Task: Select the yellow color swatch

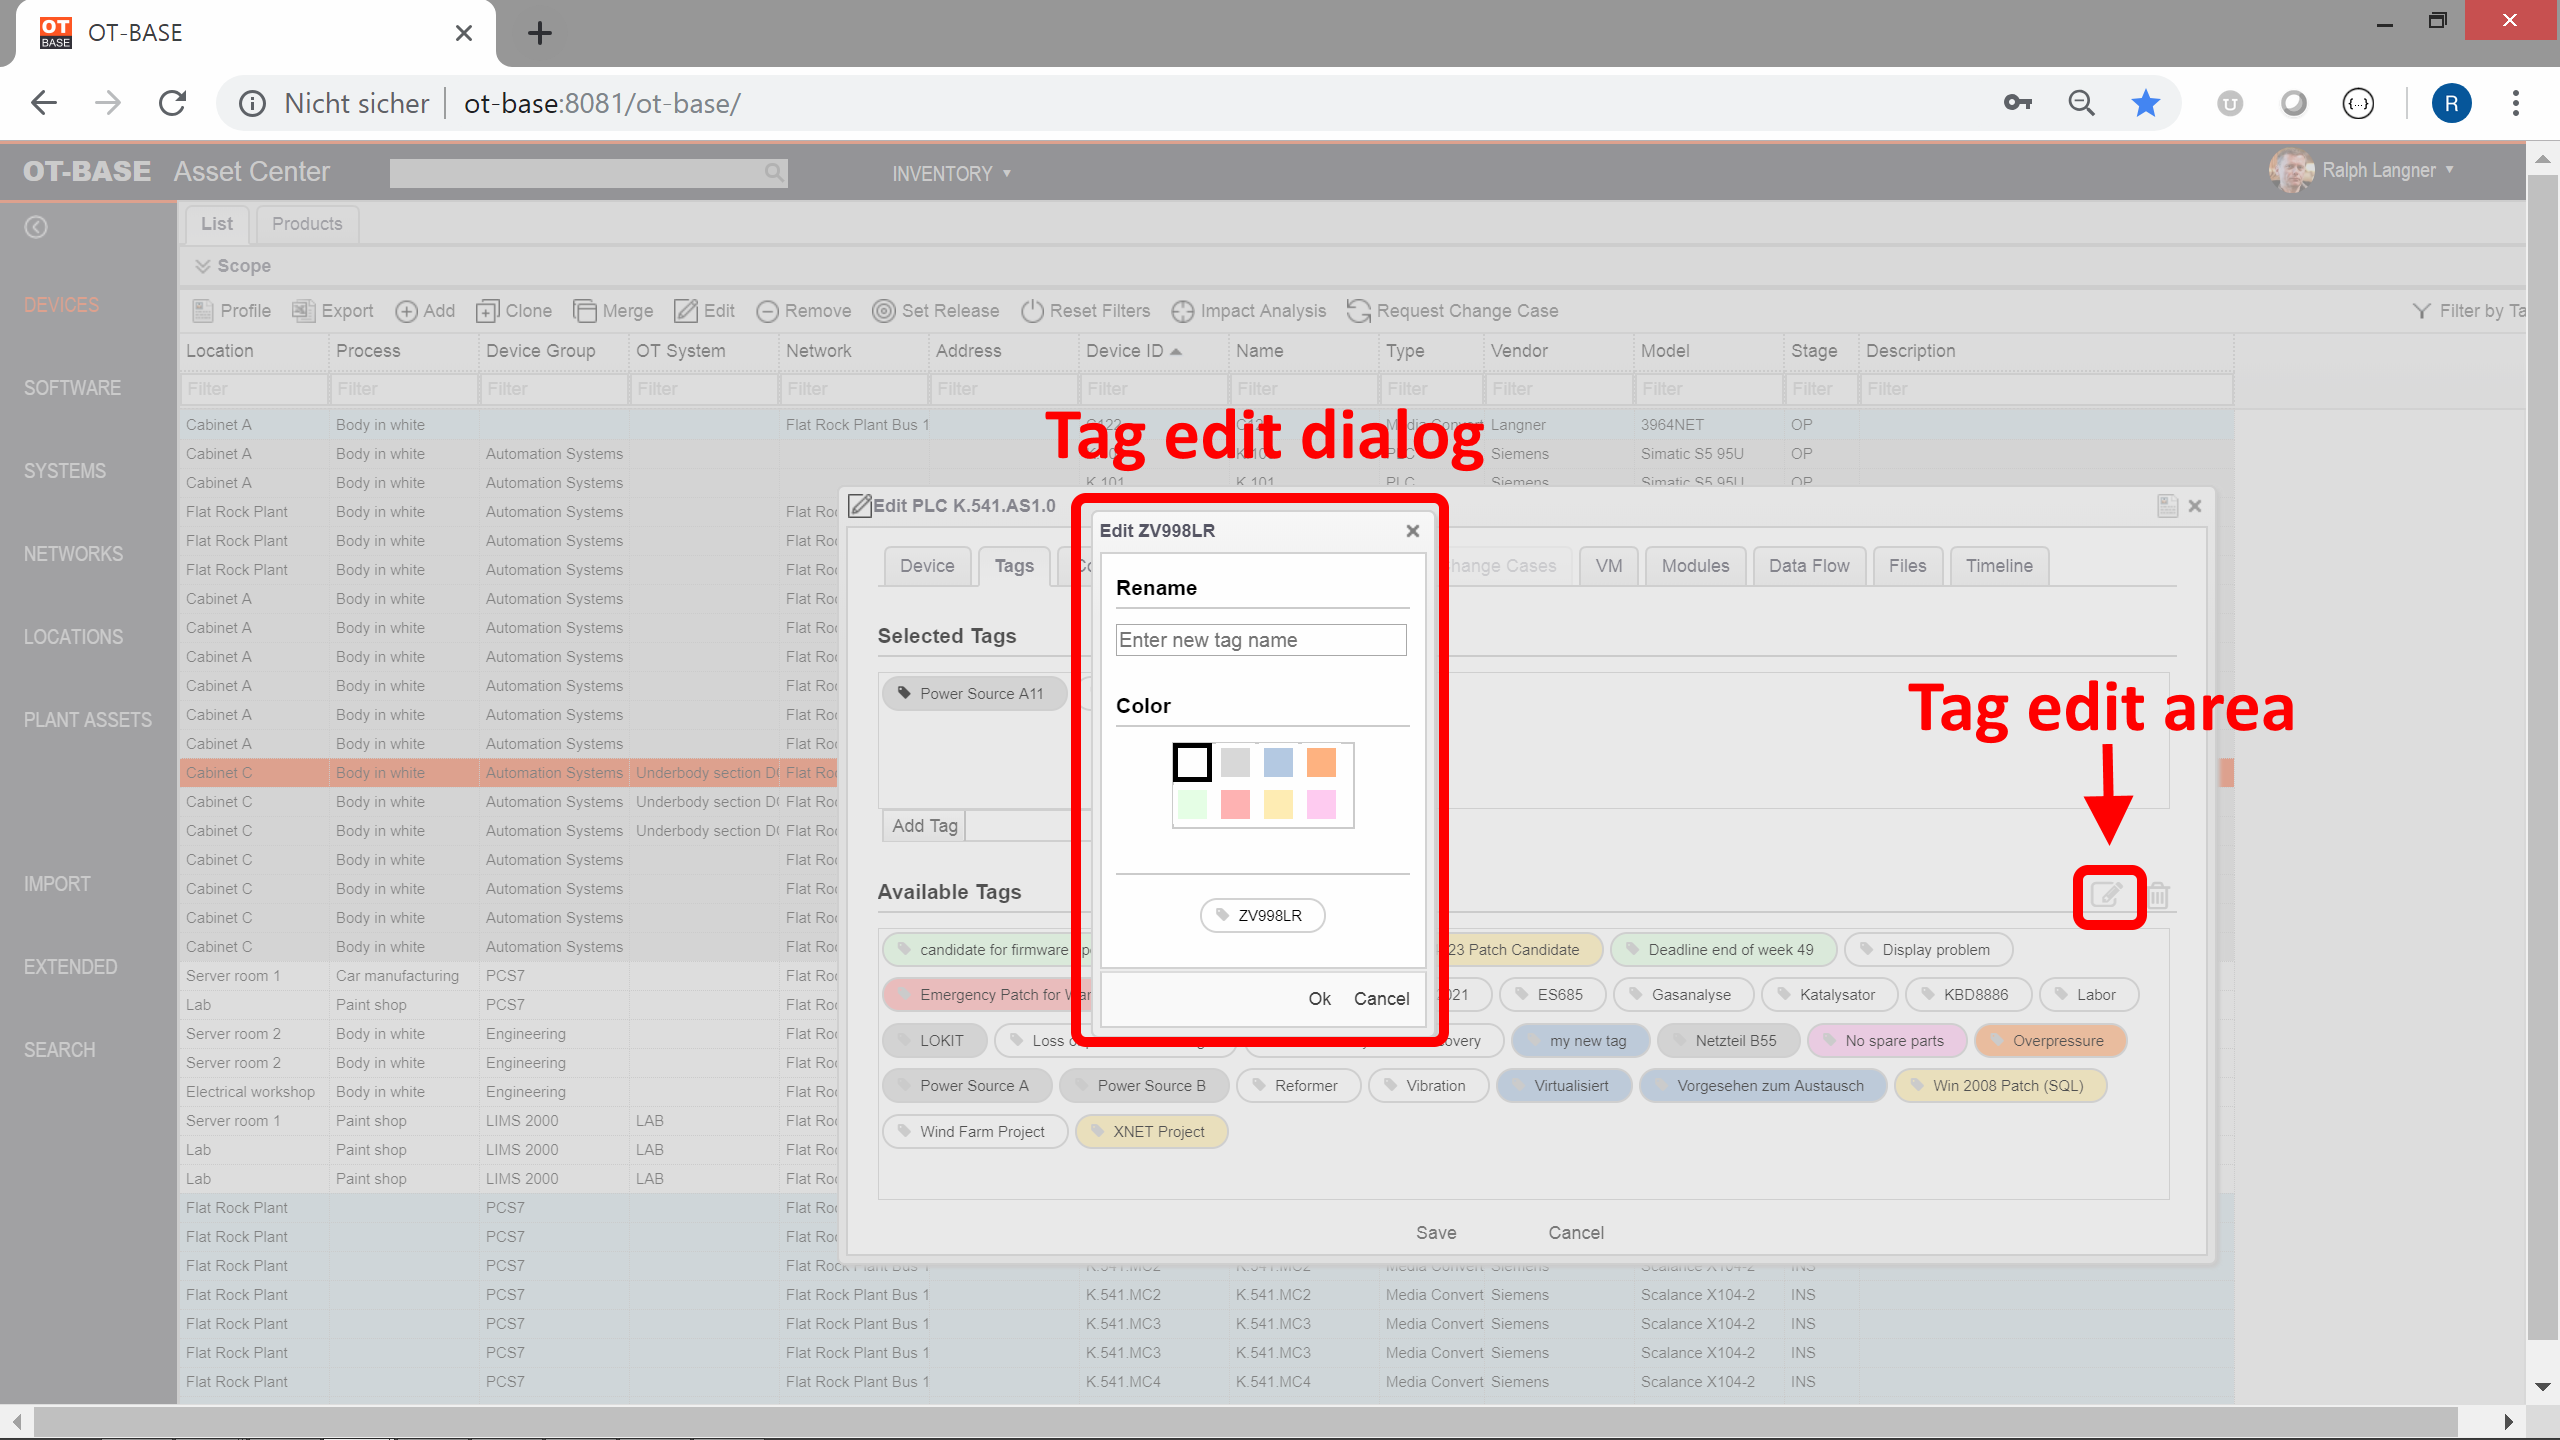Action: point(1278,805)
